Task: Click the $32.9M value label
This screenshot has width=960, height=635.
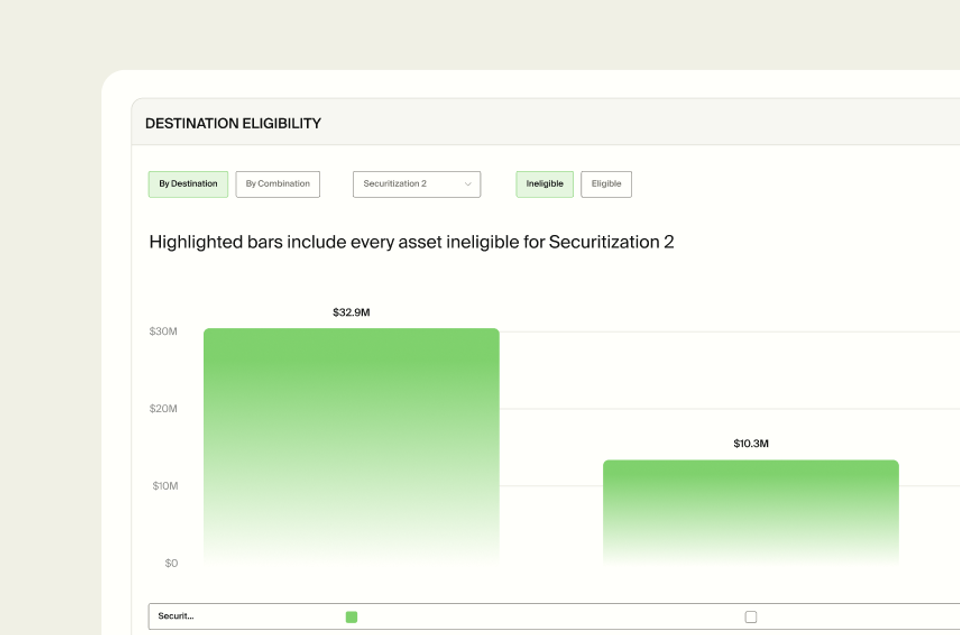Action: point(351,312)
